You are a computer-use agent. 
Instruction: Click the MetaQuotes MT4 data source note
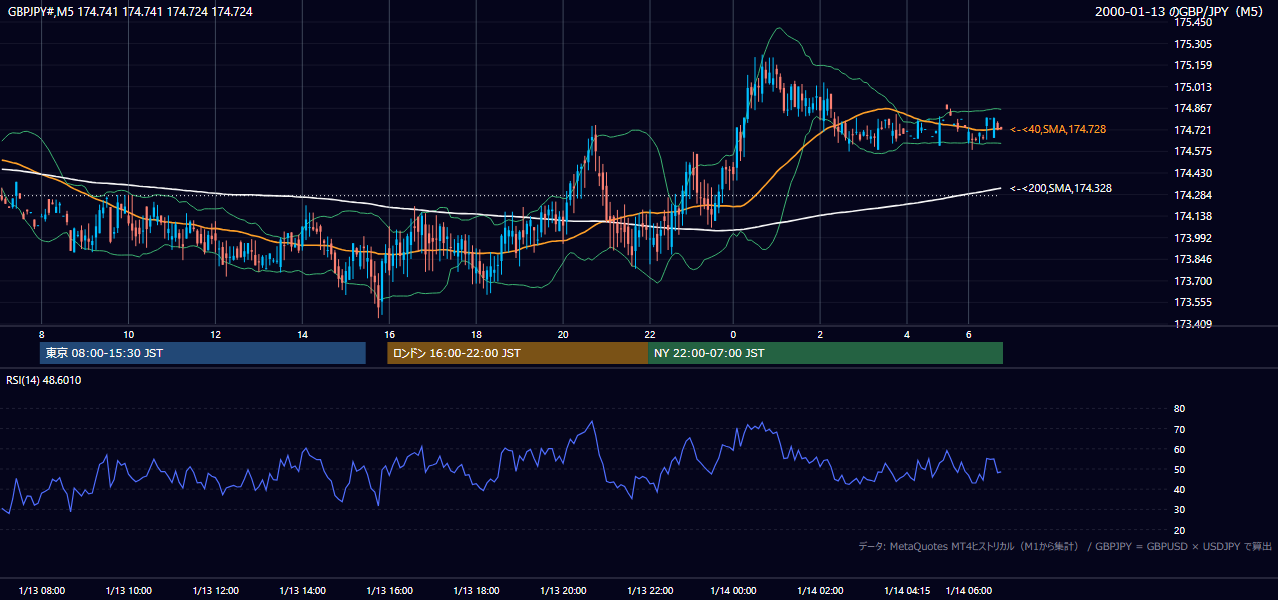[1065, 546]
